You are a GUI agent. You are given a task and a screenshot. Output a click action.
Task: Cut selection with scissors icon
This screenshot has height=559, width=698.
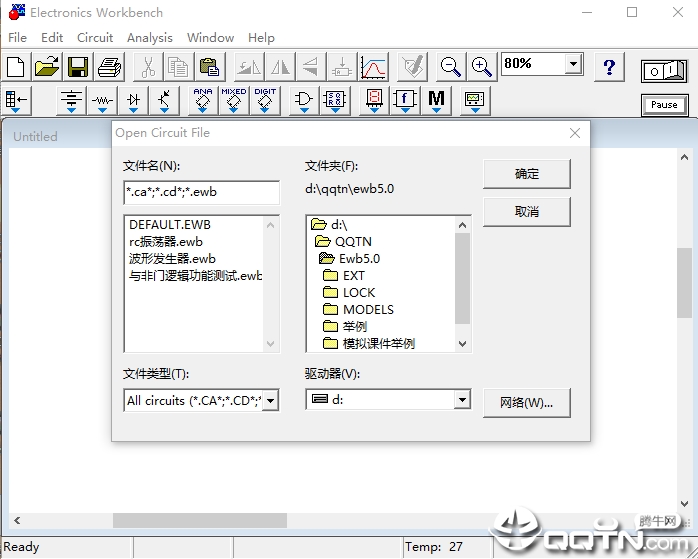pos(147,67)
